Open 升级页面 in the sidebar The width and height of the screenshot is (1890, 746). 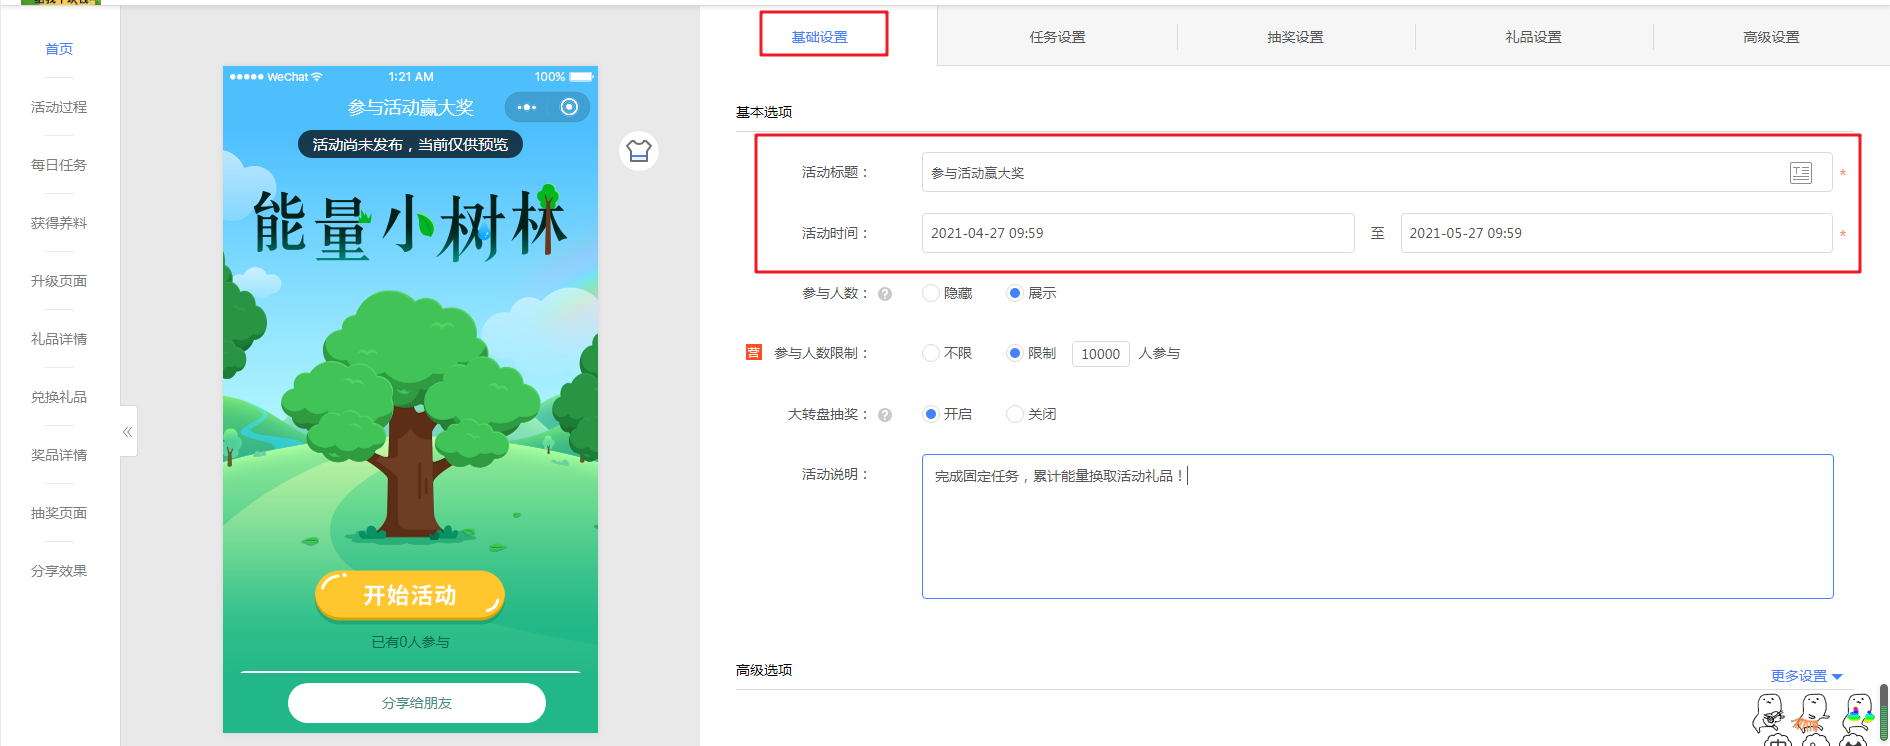click(x=59, y=281)
